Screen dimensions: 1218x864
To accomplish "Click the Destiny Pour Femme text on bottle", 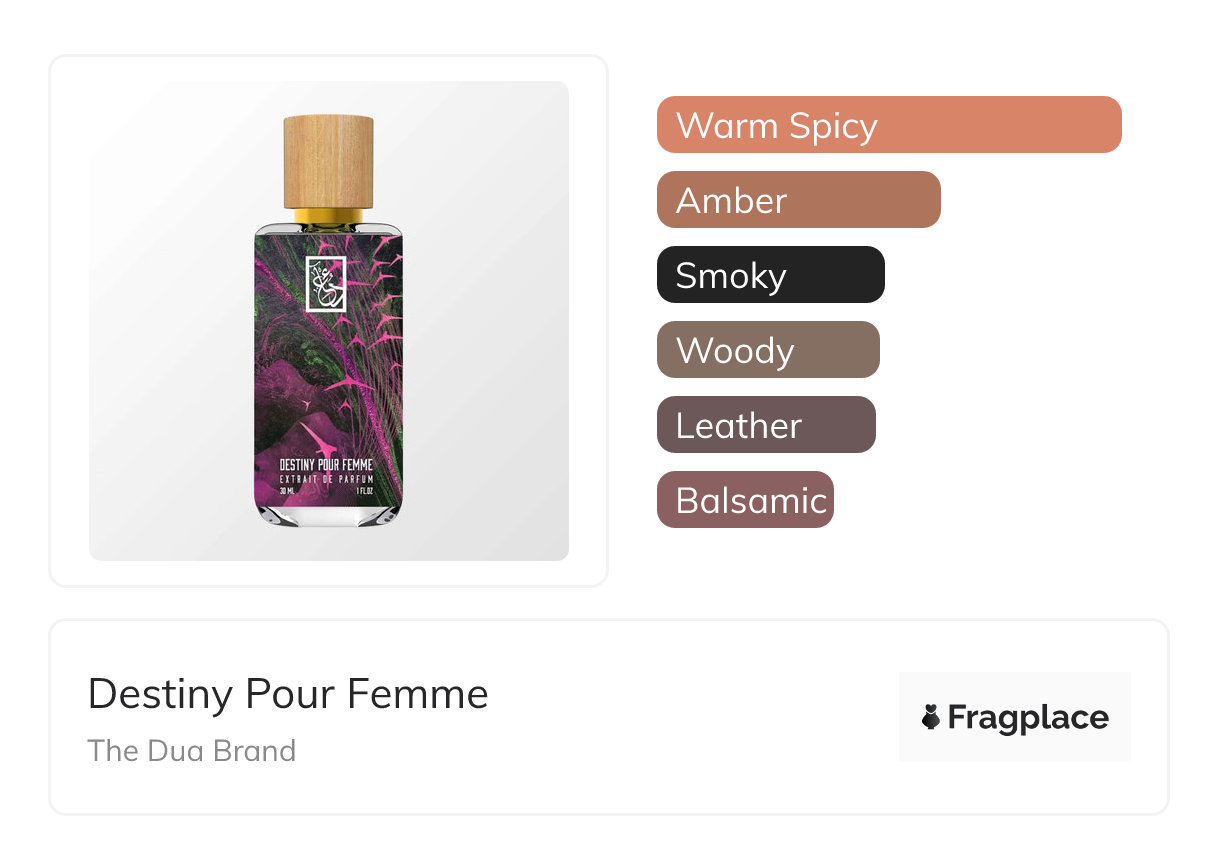I will (x=328, y=465).
